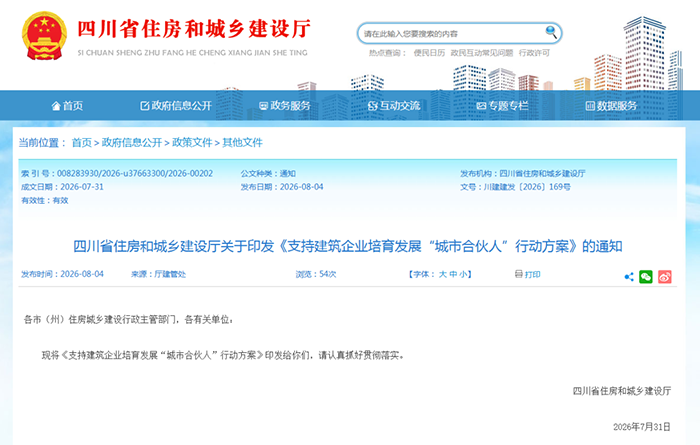Click publishing agency 发布机构 text
Screen dimensions: 700x445
(x=523, y=173)
